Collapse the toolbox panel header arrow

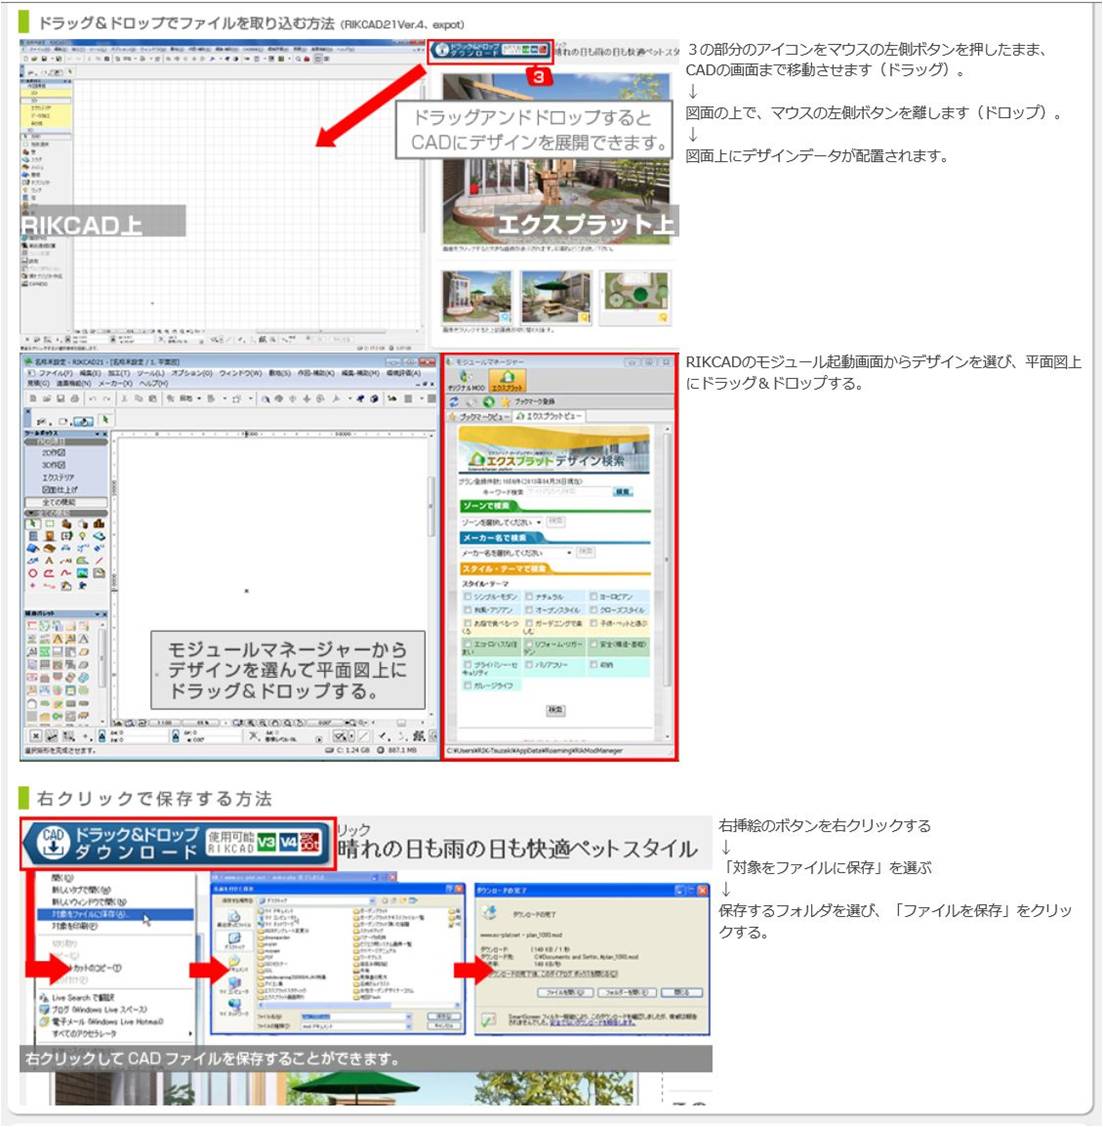97,432
